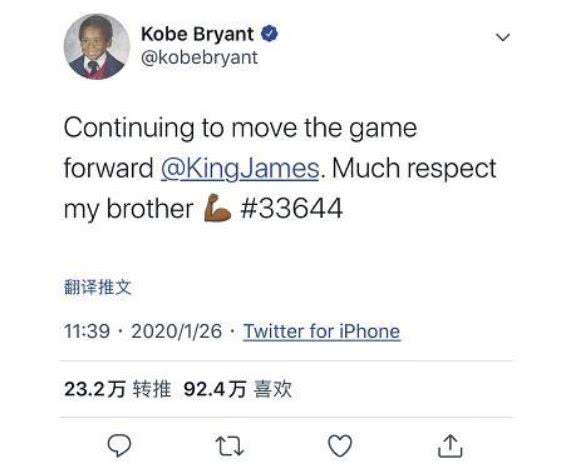Expand the tweet options chevron

503,37
